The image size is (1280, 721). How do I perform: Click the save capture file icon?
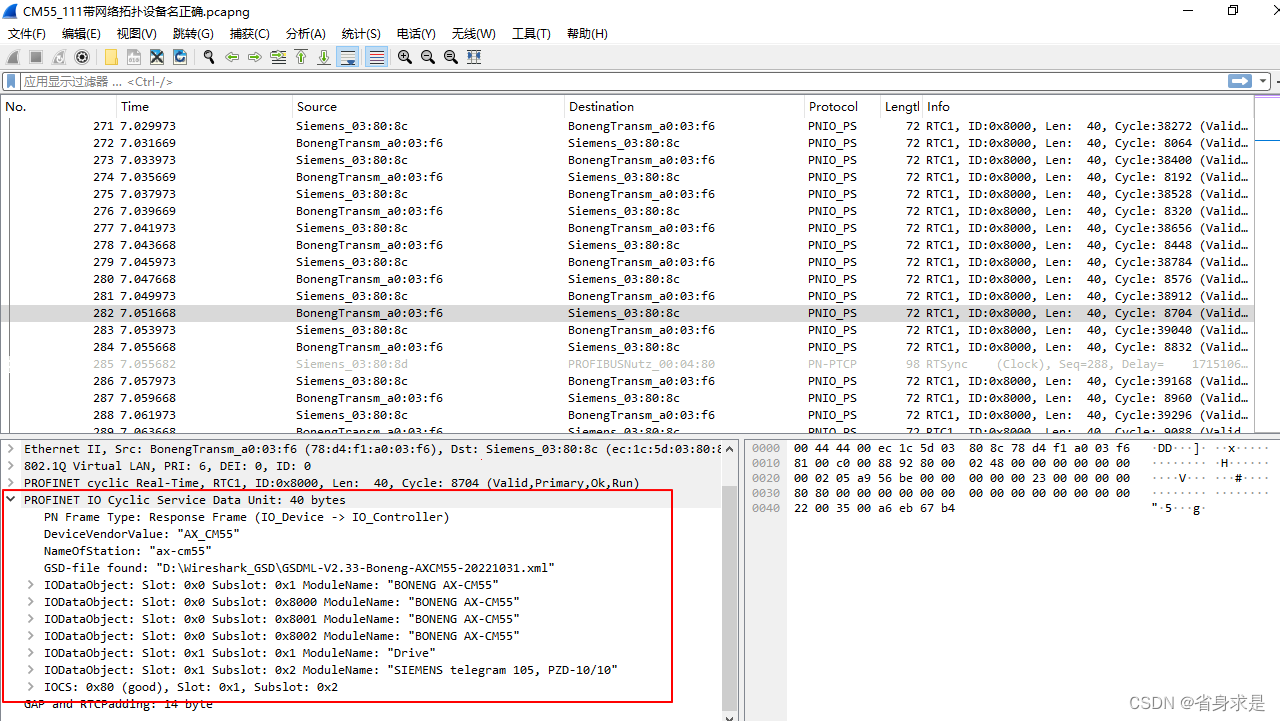[x=134, y=57]
